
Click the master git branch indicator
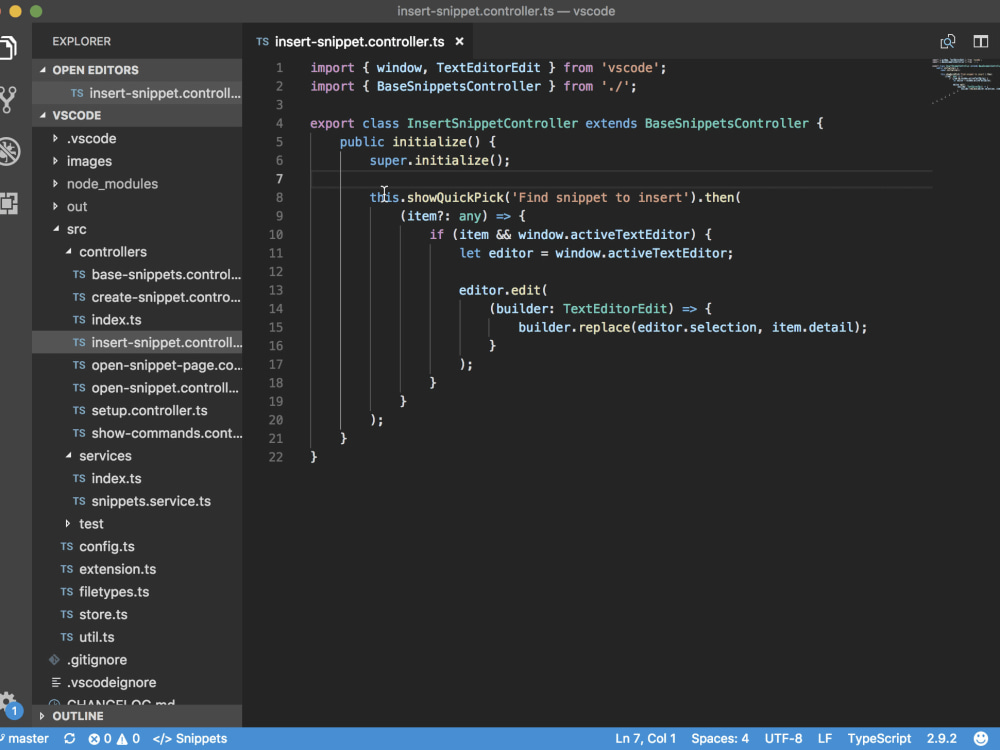tap(26, 739)
